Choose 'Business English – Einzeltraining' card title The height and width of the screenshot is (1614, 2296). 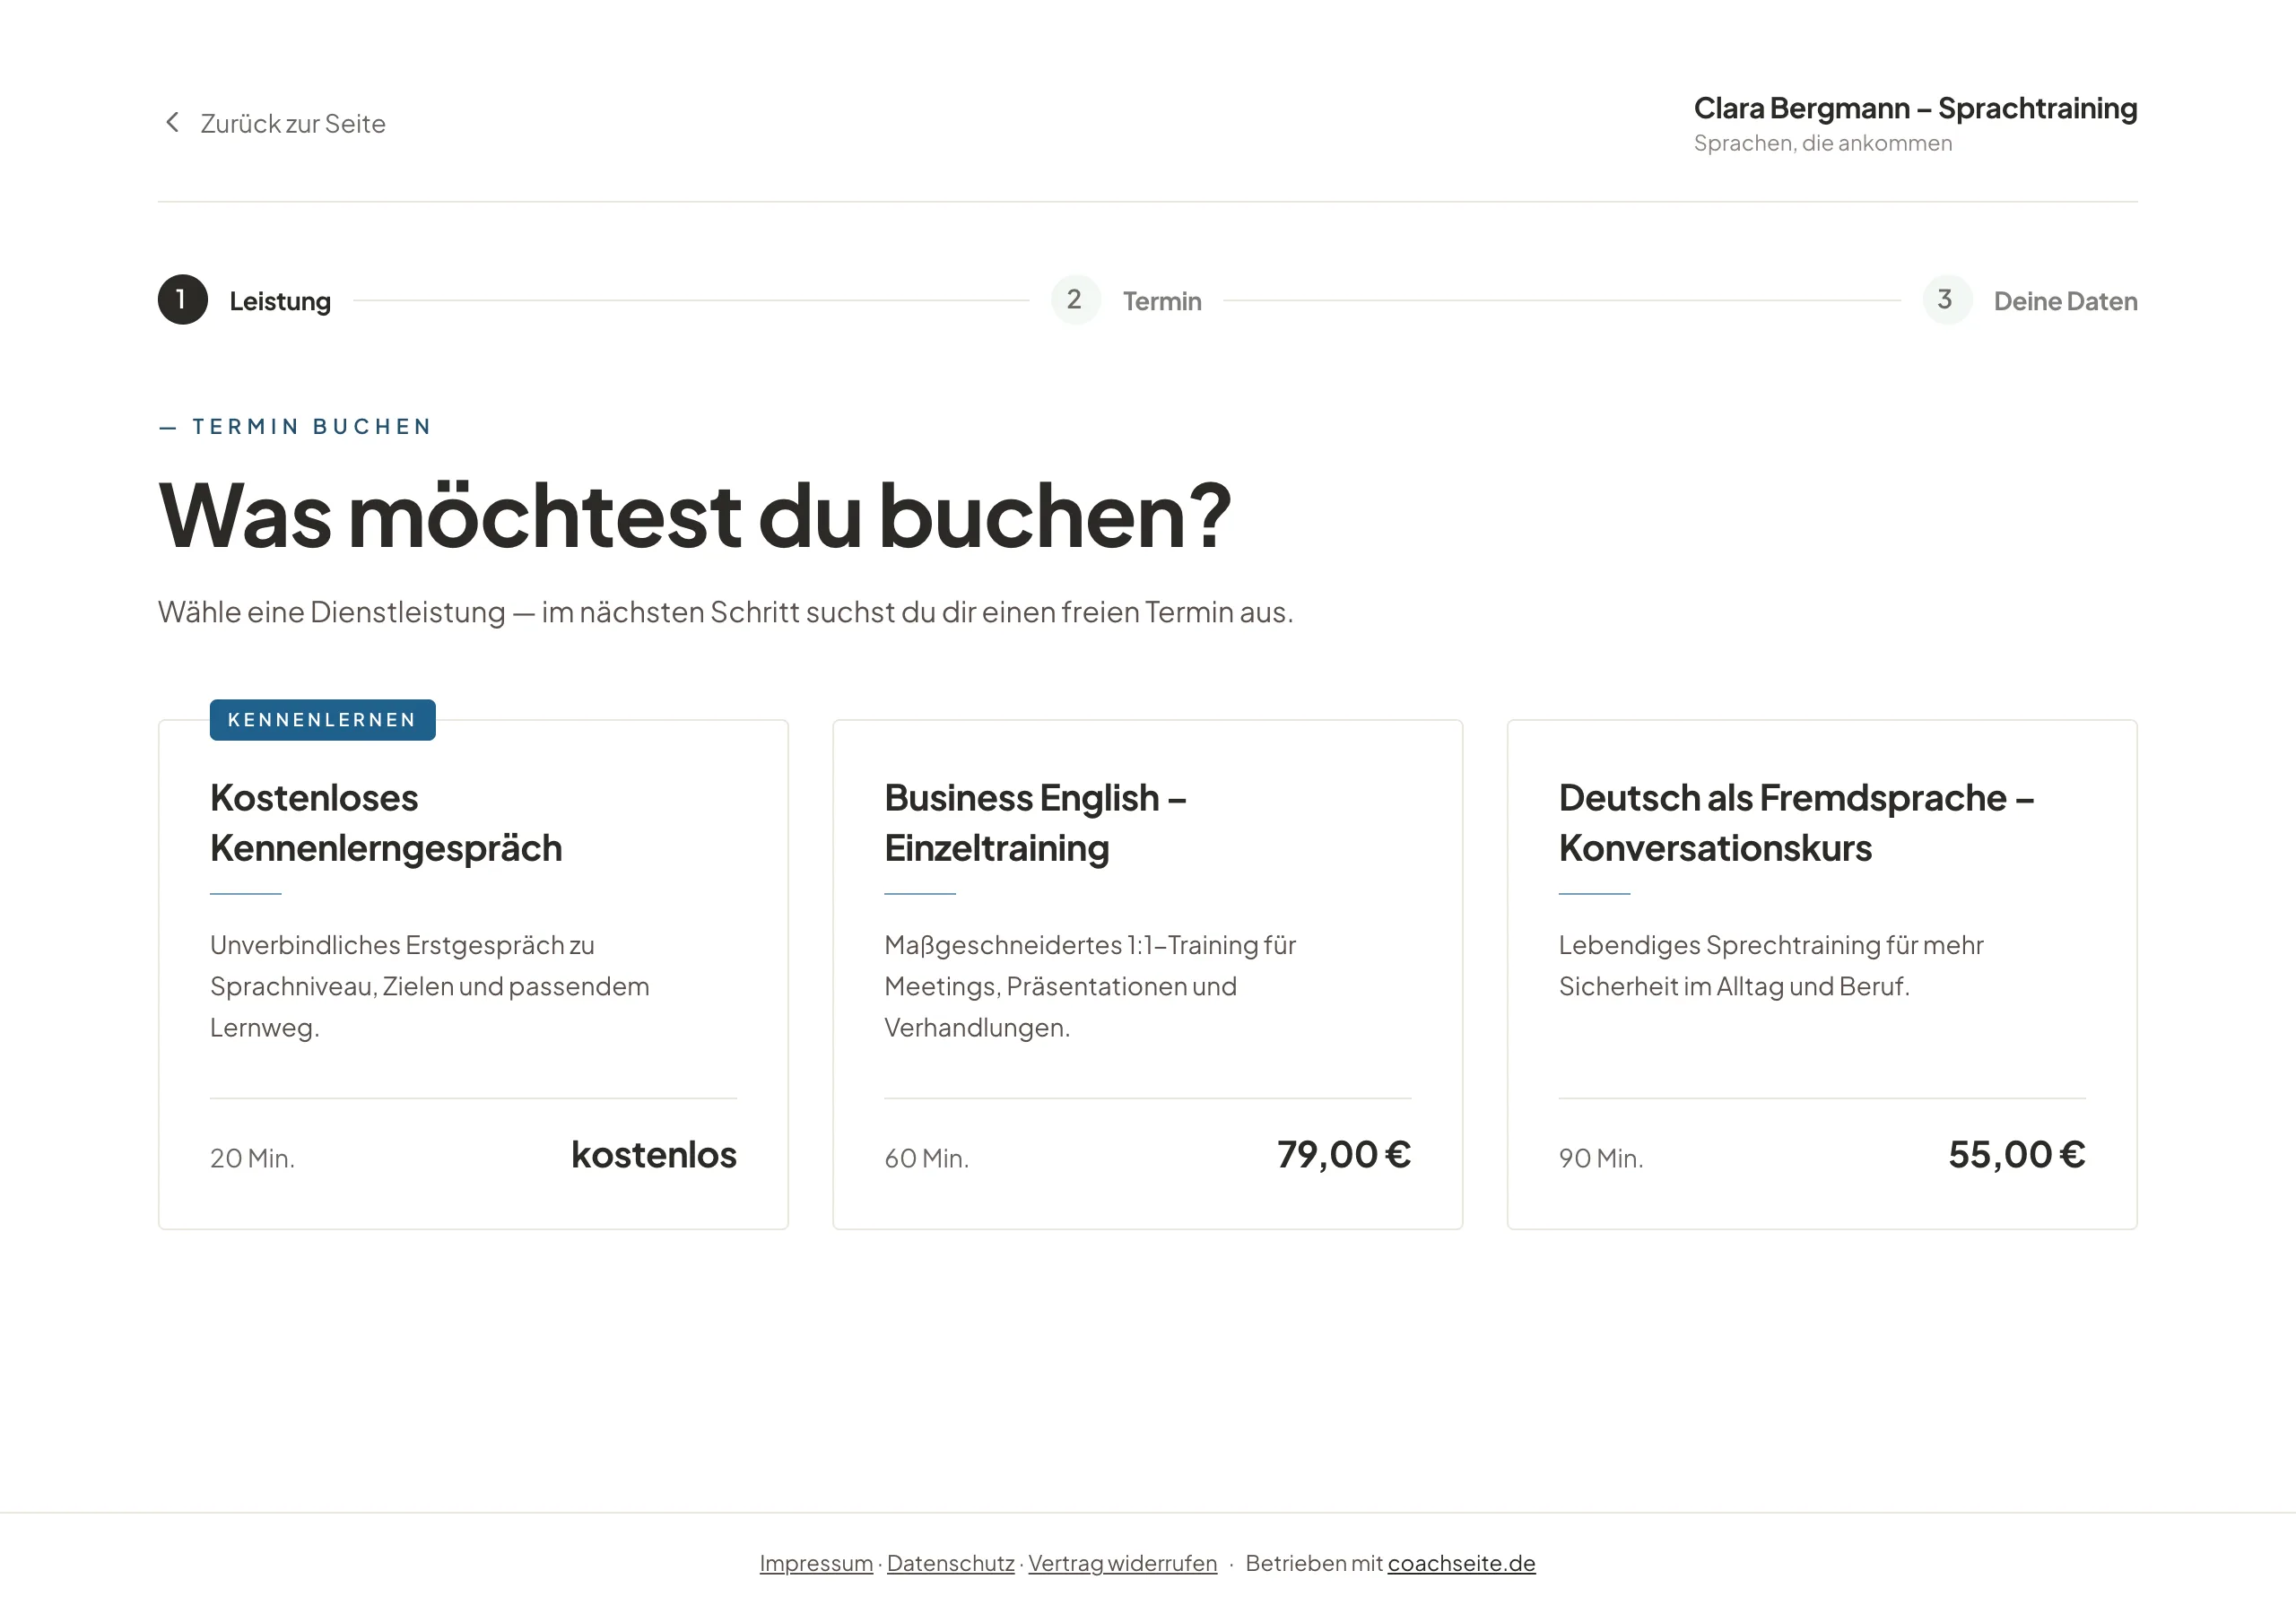tap(1035, 822)
